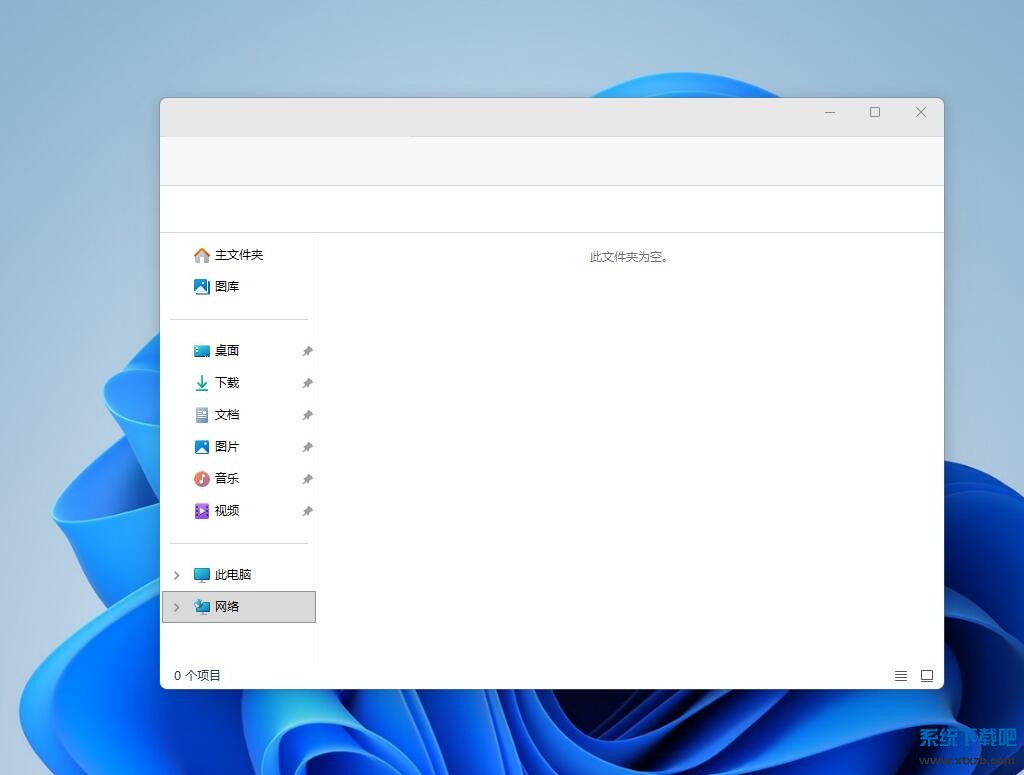Expand the 此电脑 tree chevron
Screen dimensions: 1024x775
[x=177, y=575]
